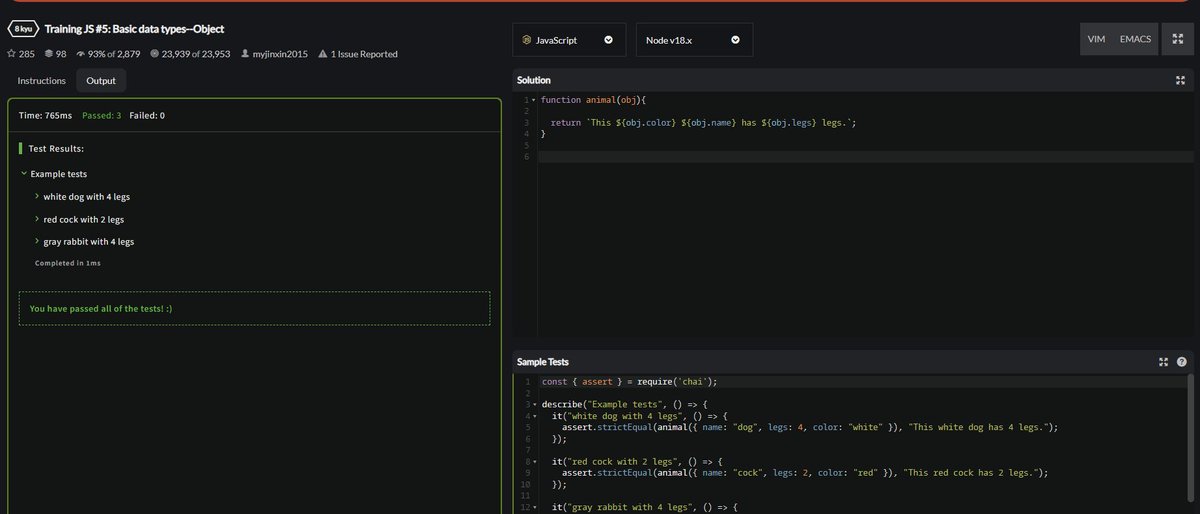Open the JavaScript language dropdown
The width and height of the screenshot is (1200, 514).
click(569, 40)
